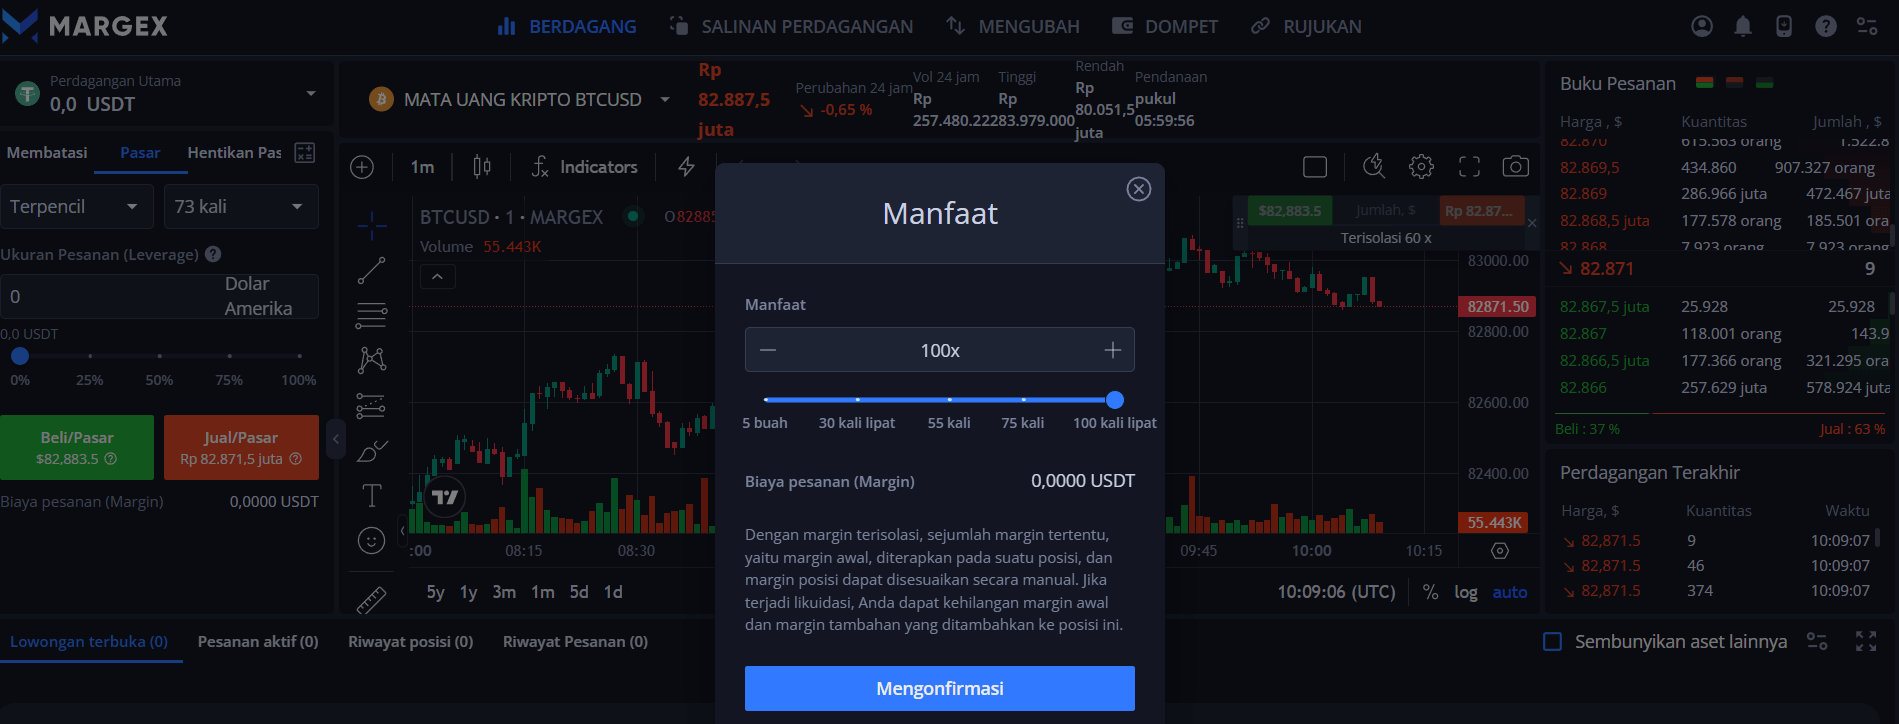Viewport: 1899px width, 724px height.
Task: Set leverage slider to 55 kali
Action: click(x=949, y=400)
